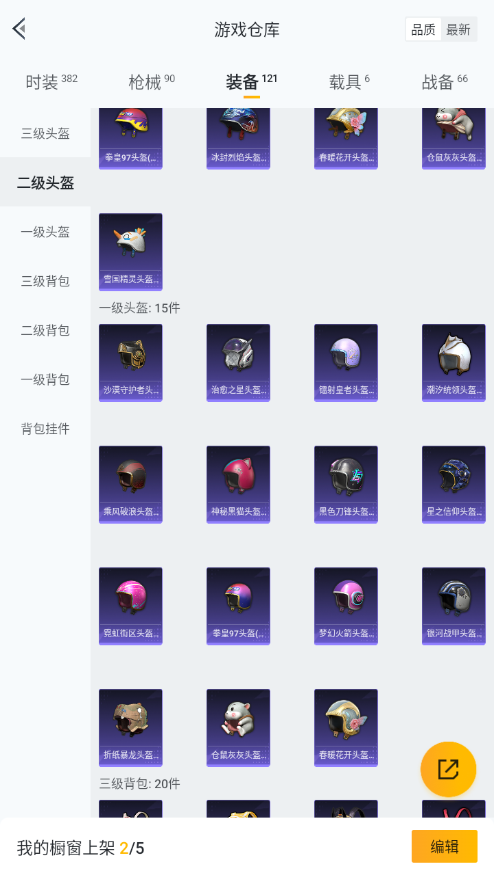
Task: Select the 神秘黑猫头盔 pink cat helmet
Action: point(238,484)
